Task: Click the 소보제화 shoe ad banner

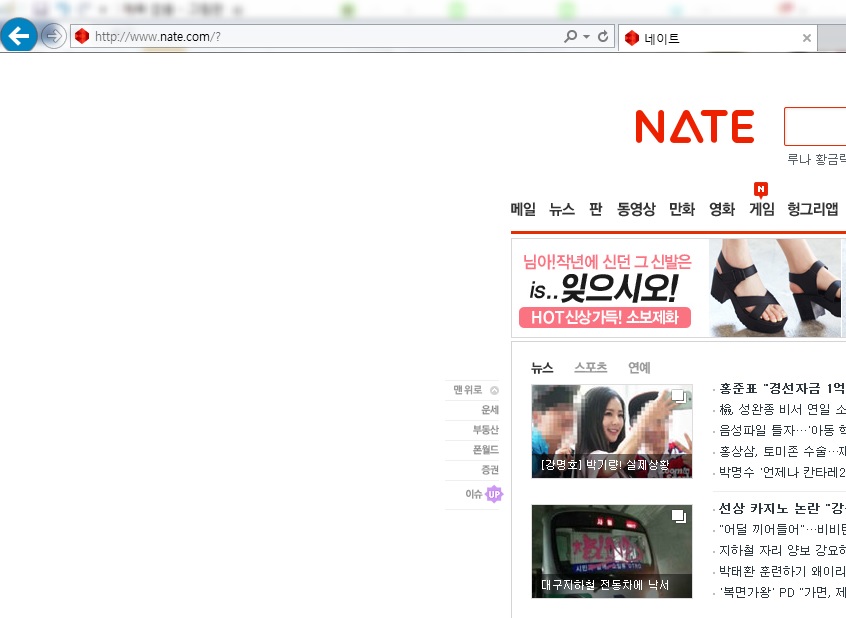Action: (679, 288)
